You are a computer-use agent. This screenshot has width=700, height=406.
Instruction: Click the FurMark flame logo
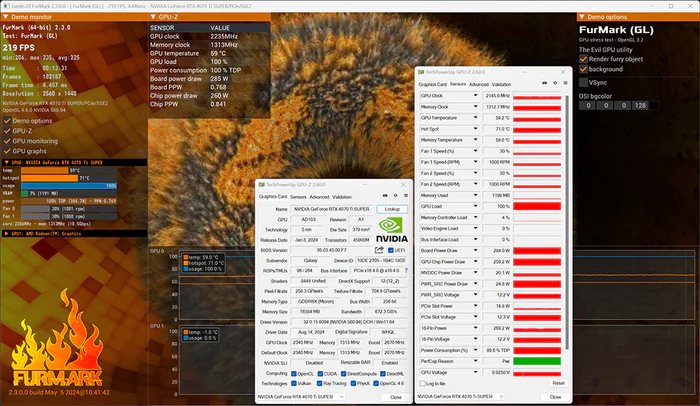[x=57, y=339]
